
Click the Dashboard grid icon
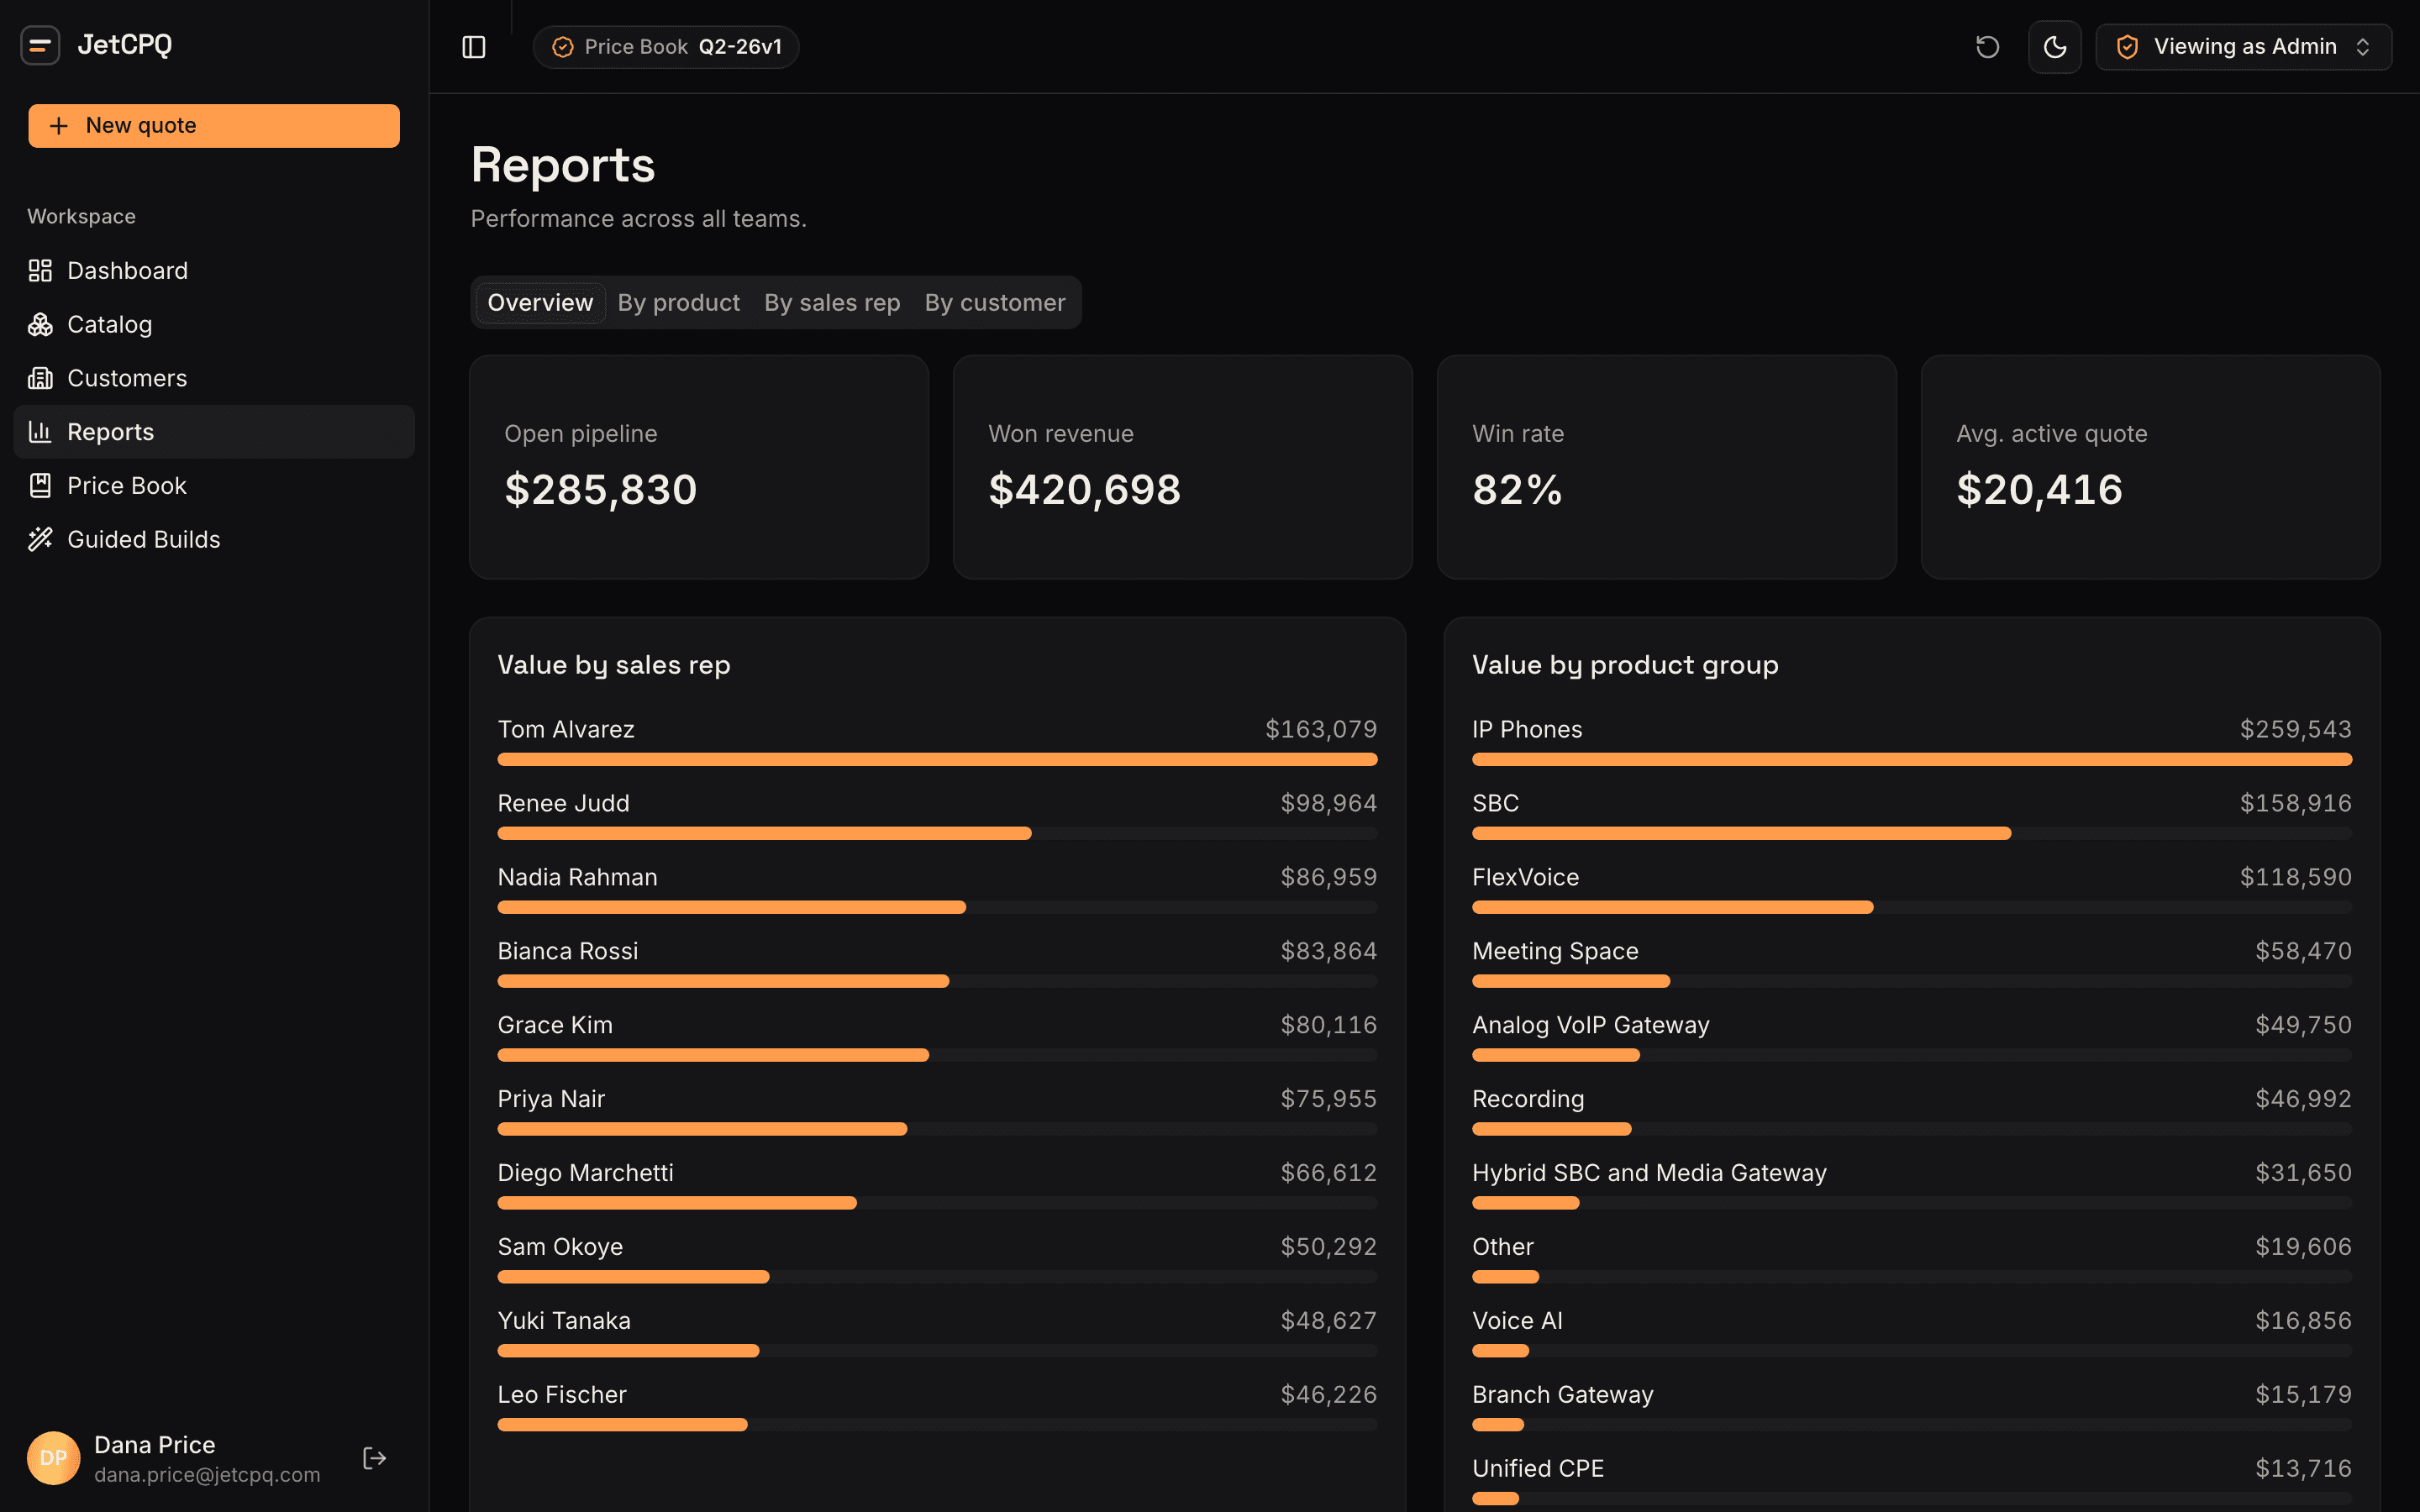[40, 271]
